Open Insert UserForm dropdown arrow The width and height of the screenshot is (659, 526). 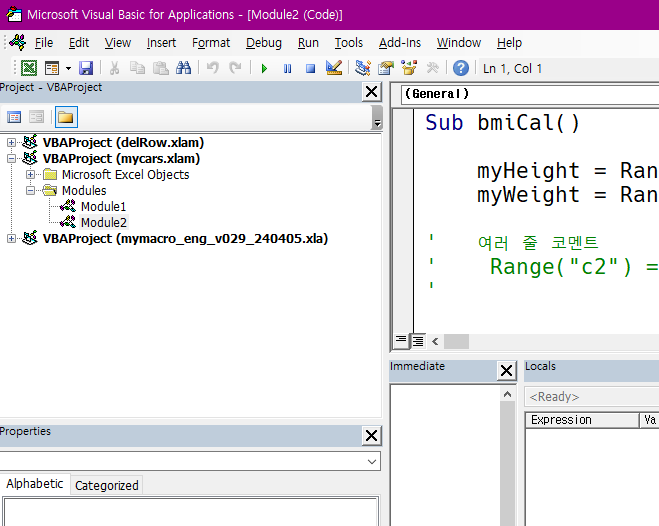pos(68,68)
